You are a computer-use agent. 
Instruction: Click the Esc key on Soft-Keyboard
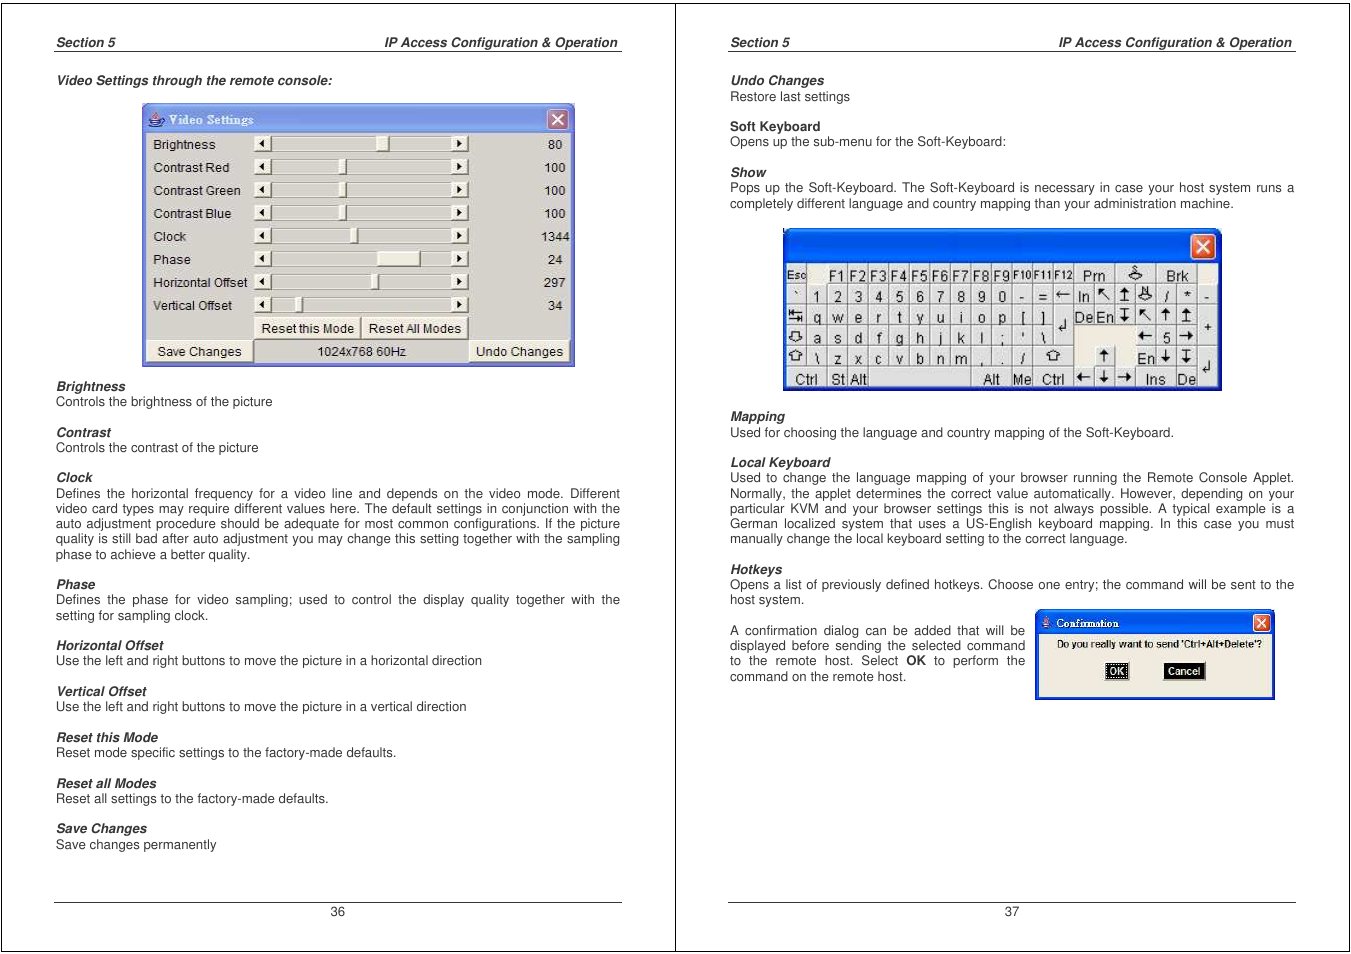pos(796,274)
